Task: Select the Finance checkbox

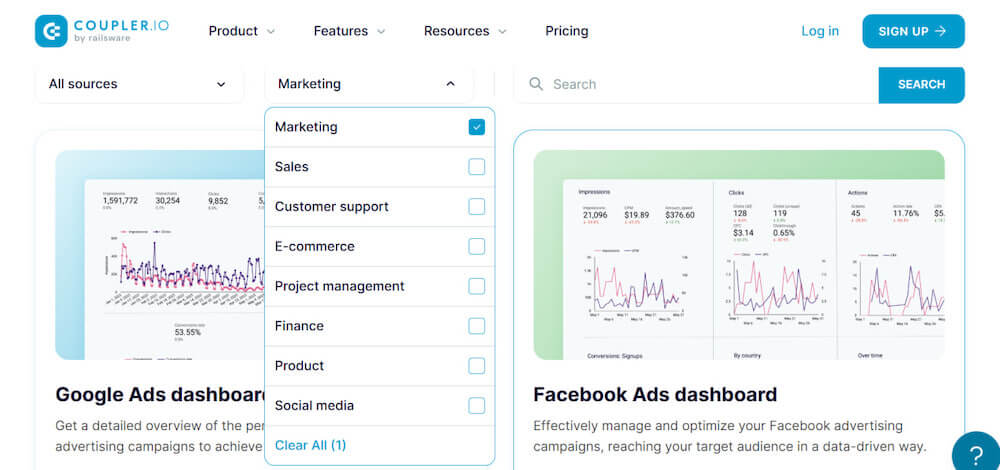Action: (477, 326)
